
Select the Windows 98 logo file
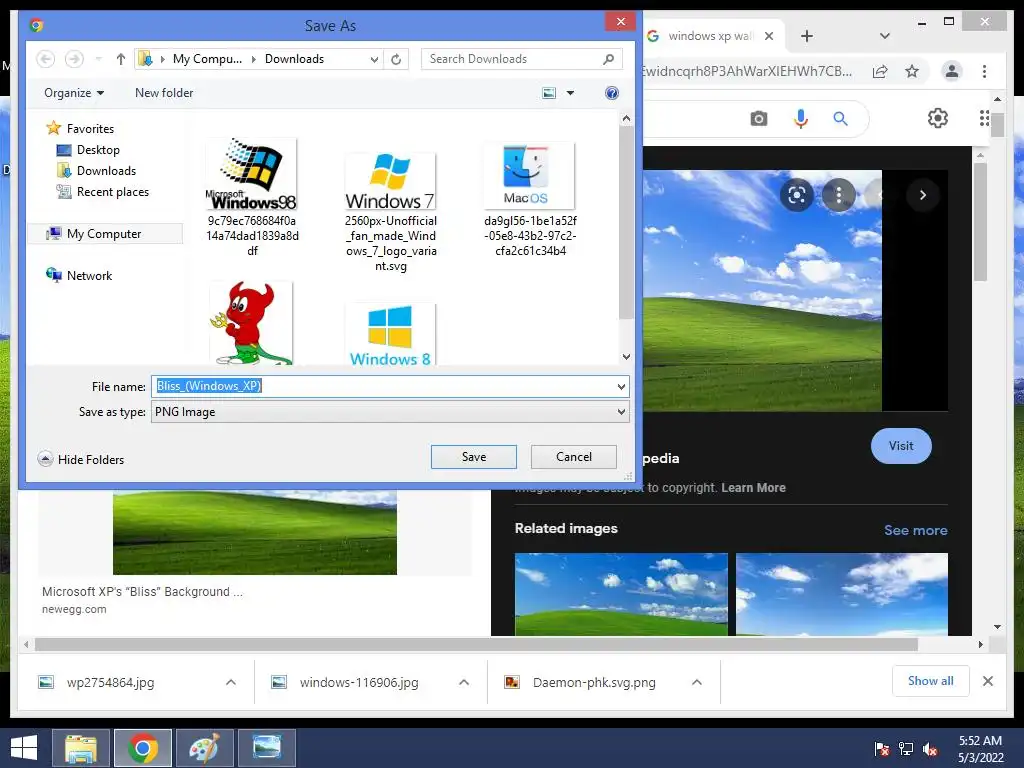[x=252, y=198]
